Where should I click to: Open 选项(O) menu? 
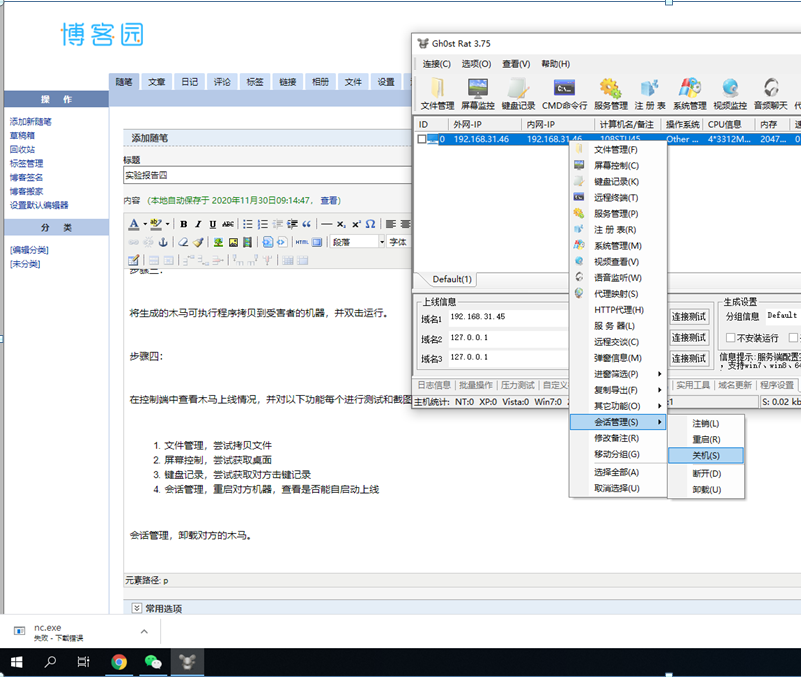coord(476,64)
